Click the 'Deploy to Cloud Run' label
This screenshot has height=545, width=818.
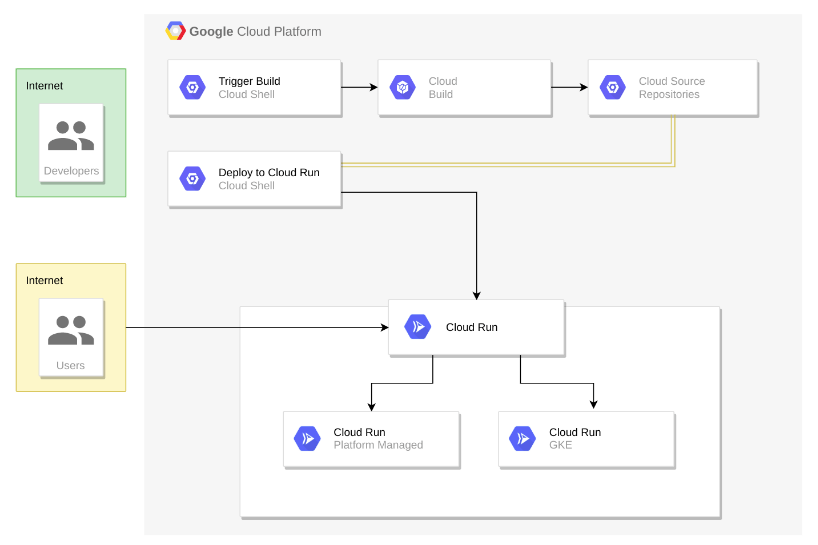click(269, 172)
